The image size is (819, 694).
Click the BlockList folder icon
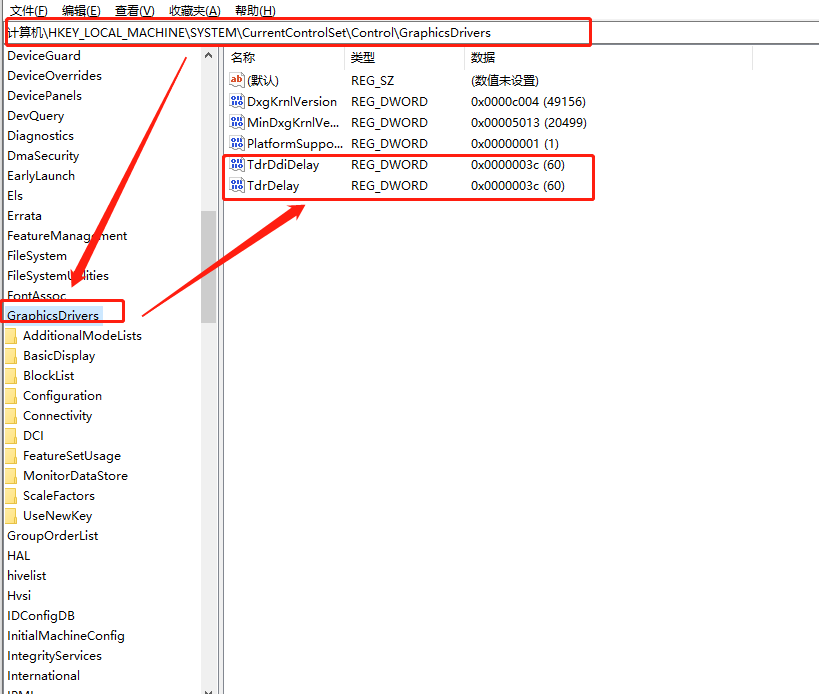pyautogui.click(x=11, y=375)
